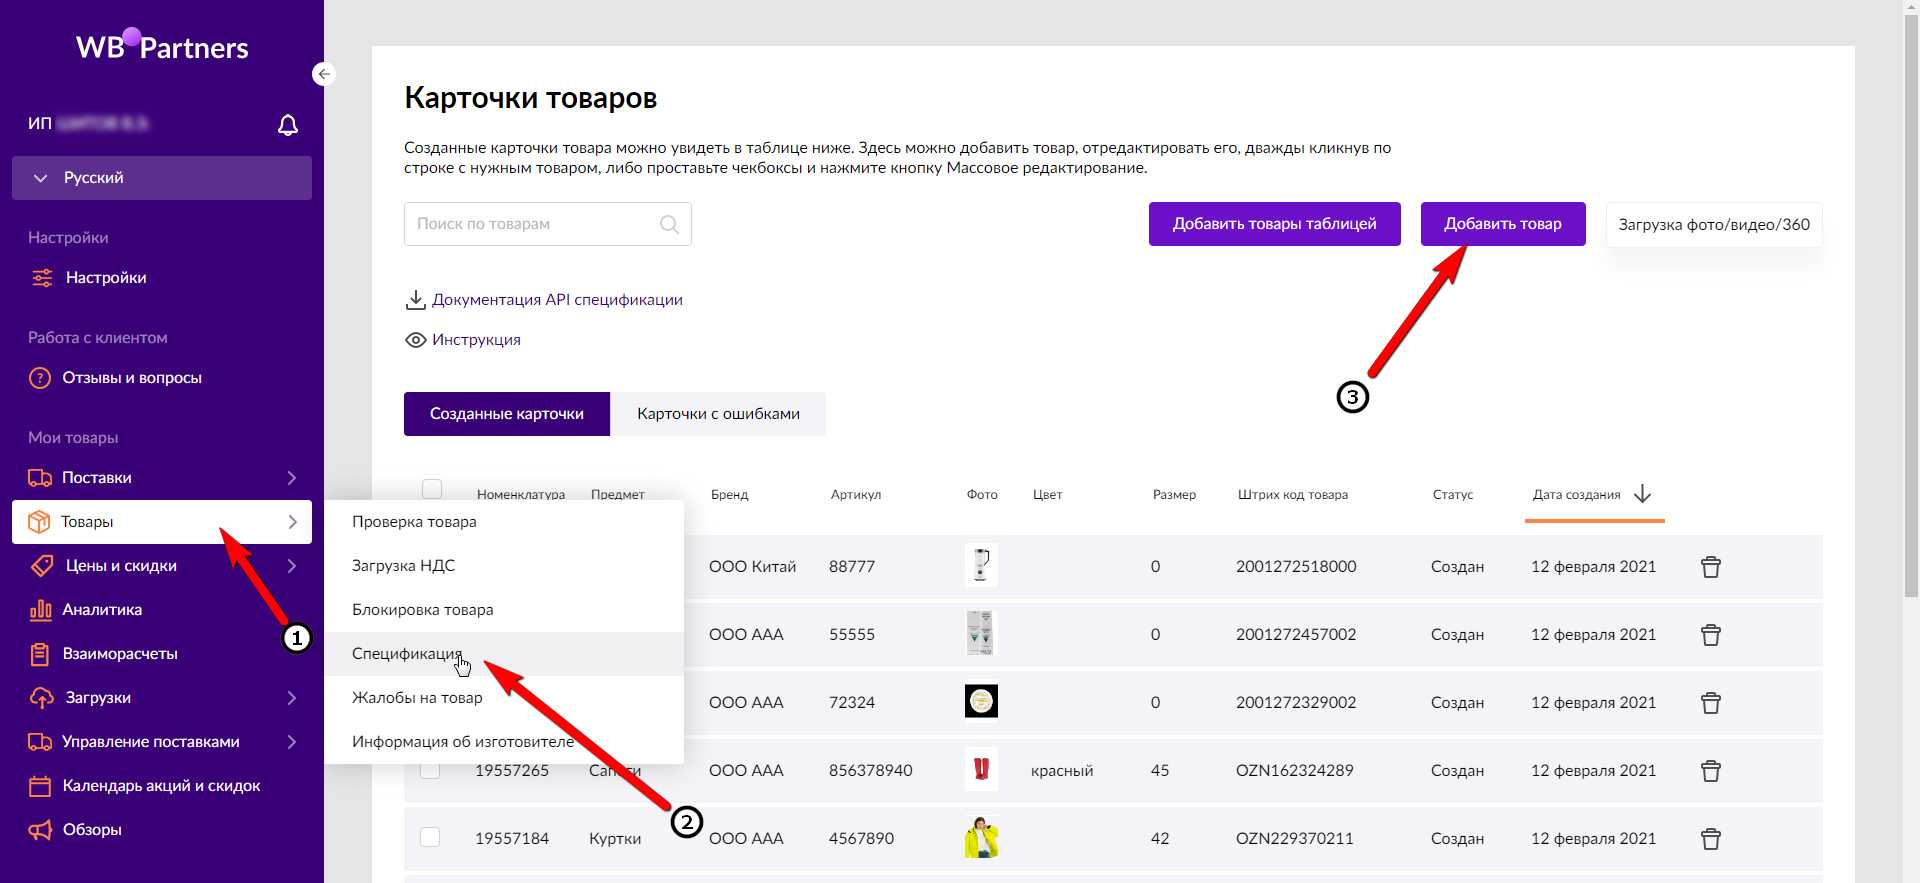1920x883 pixels.
Task: Click Добавить товар button
Action: (1503, 224)
